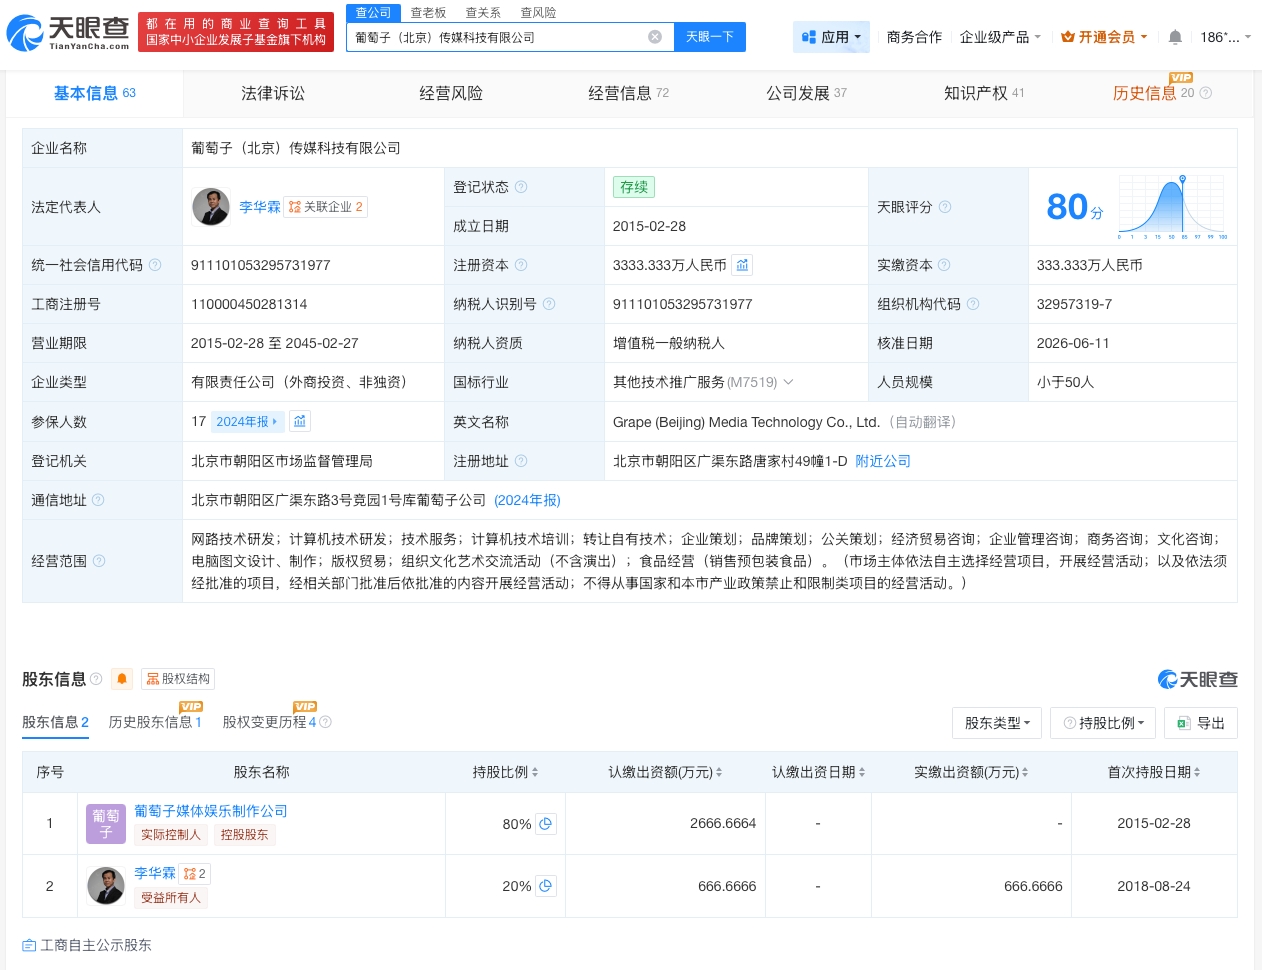Open 葡萄子媒体娱乐制作公司 shareholder link

[x=211, y=811]
